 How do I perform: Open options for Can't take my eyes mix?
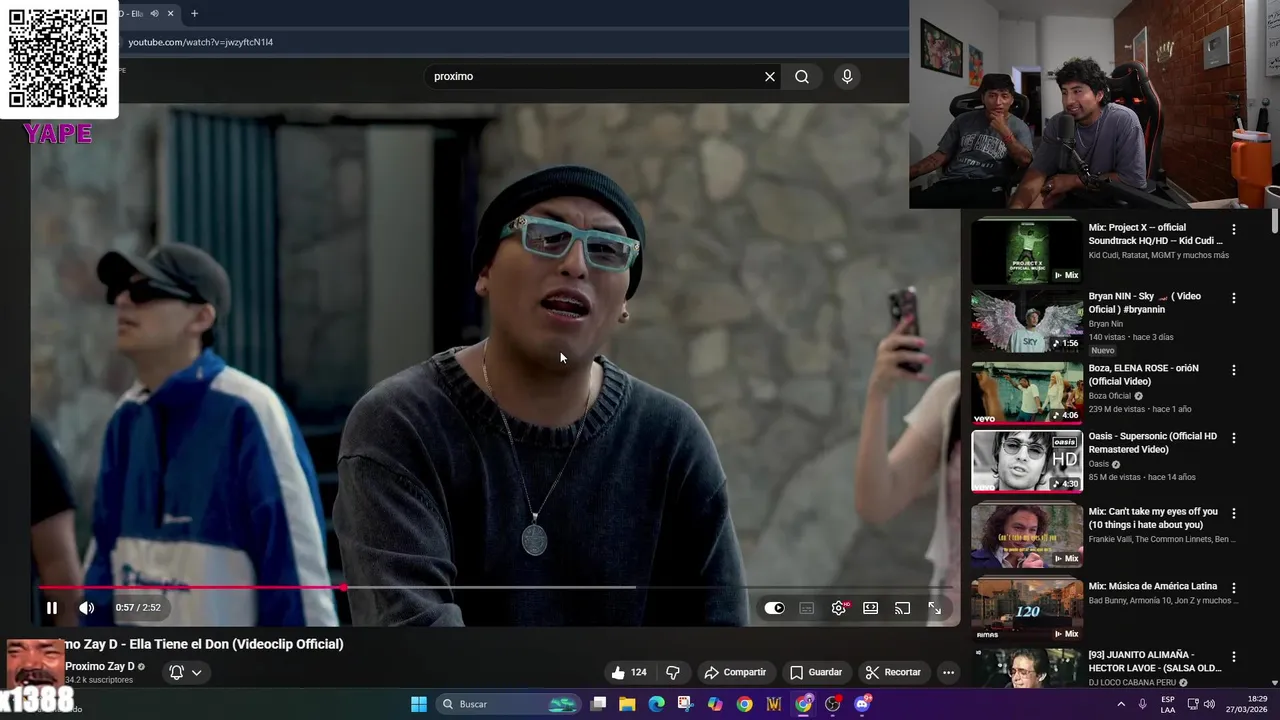pos(1233,513)
